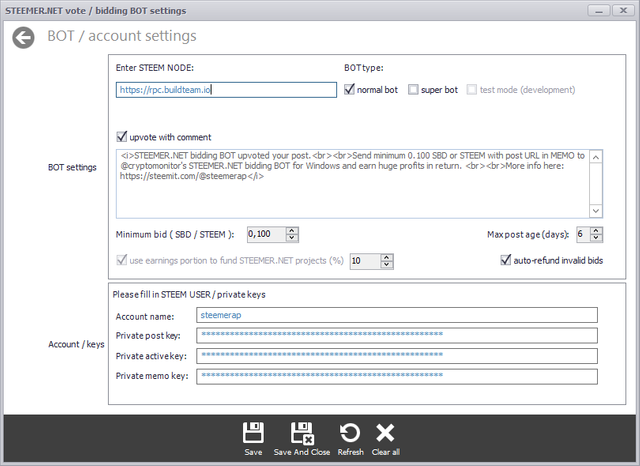
Task: Click the Private post key field
Action: [397, 335]
